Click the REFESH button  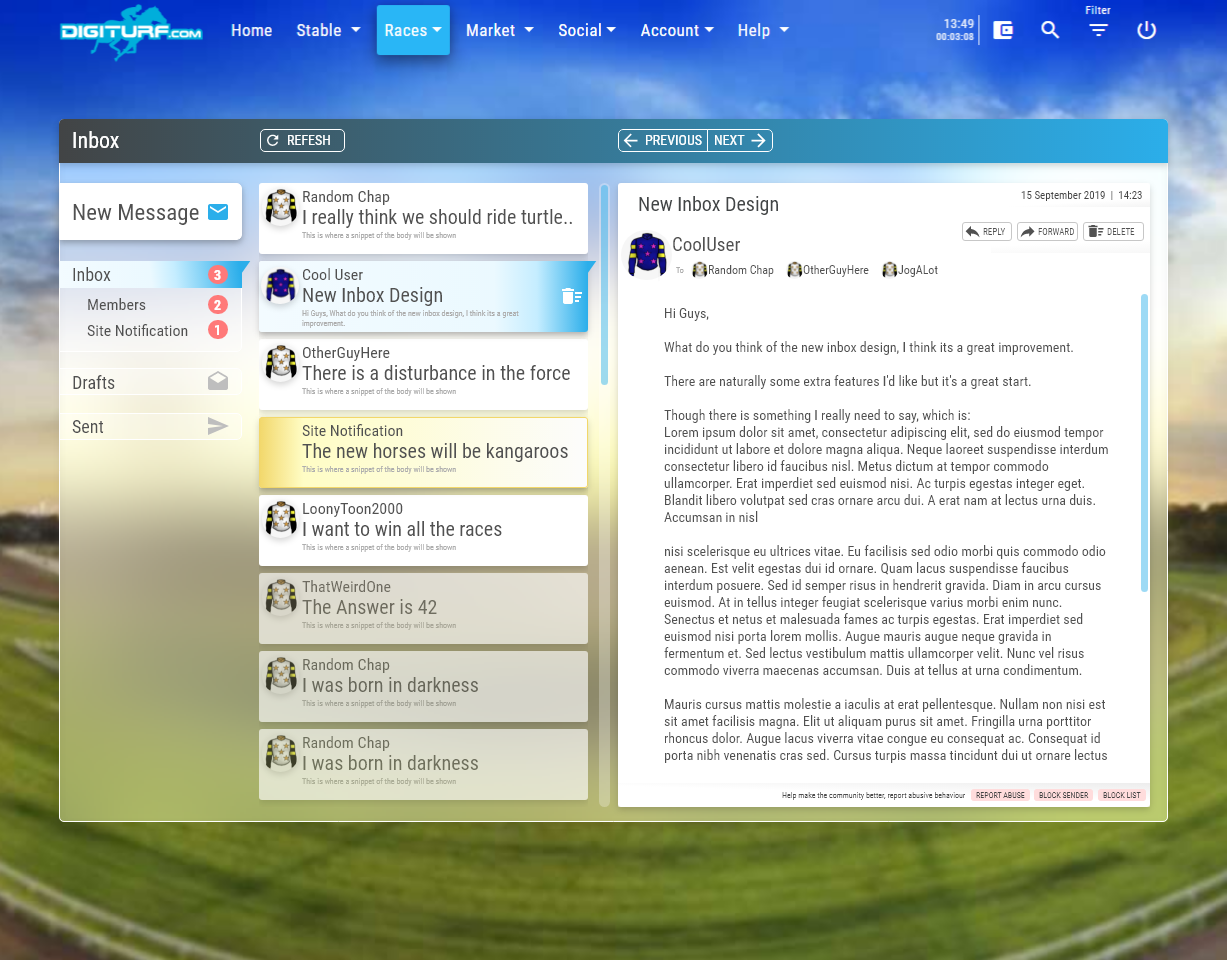[x=302, y=140]
